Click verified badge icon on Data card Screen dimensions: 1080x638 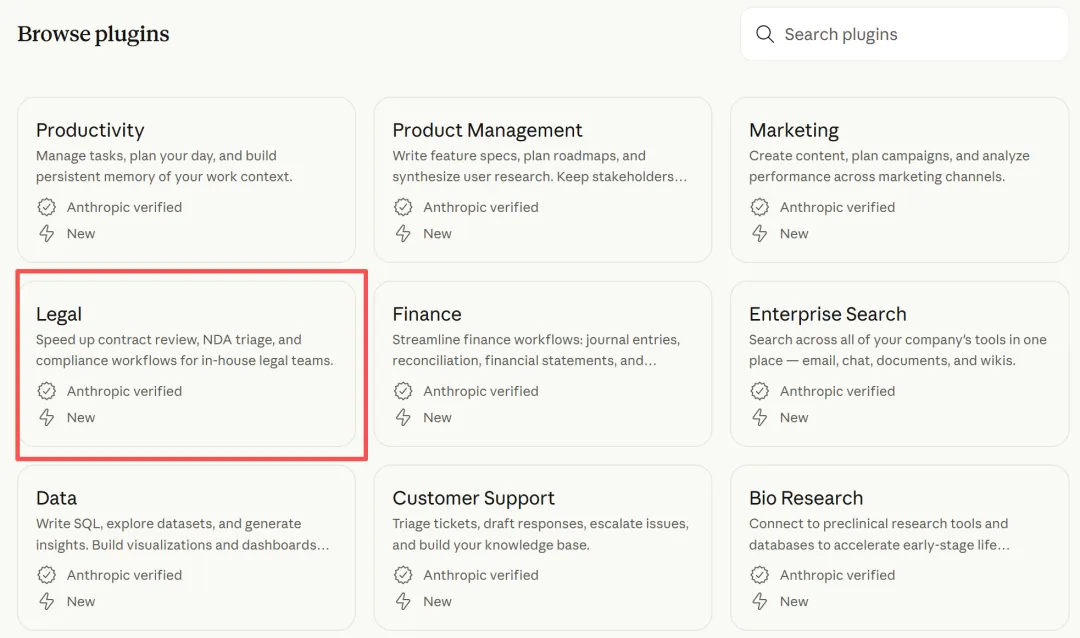46,575
